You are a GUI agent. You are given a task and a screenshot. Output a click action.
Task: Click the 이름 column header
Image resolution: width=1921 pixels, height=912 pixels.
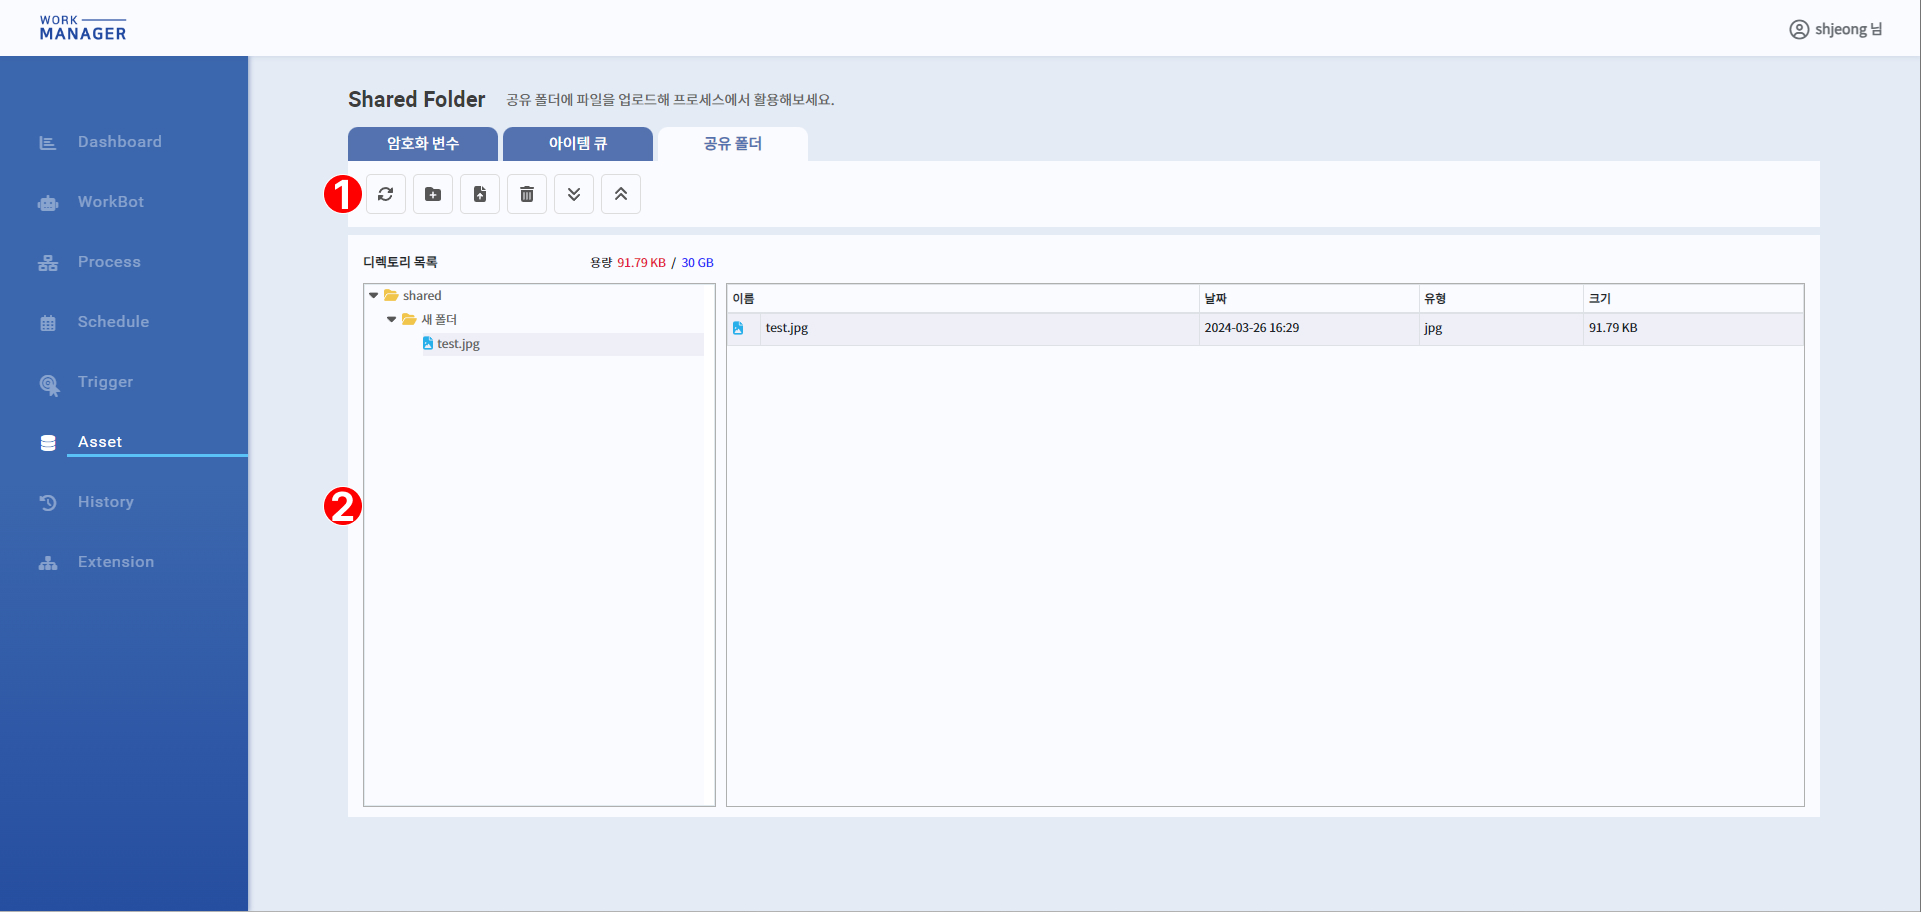point(963,299)
